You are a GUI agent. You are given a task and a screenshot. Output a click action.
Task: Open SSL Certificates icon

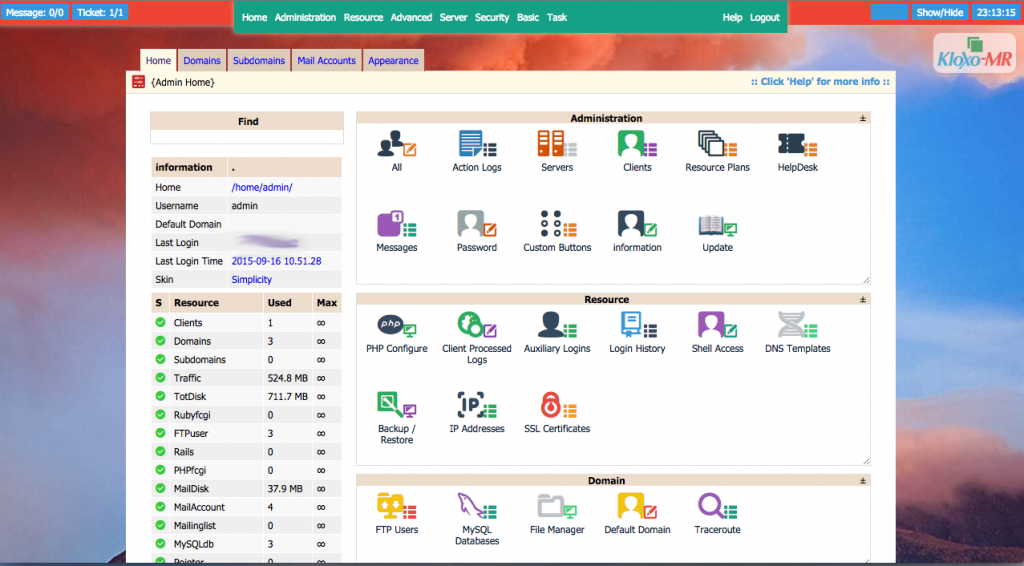[x=557, y=406]
